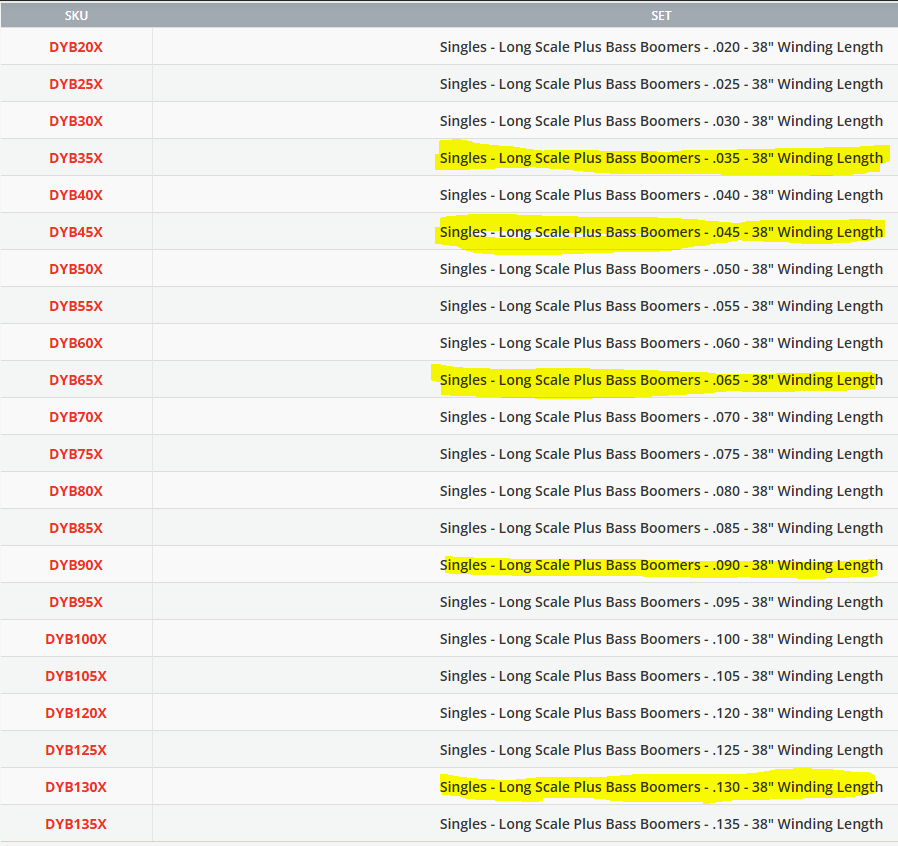
Task: Select the .070 Bass Boomers single description
Action: [661, 417]
